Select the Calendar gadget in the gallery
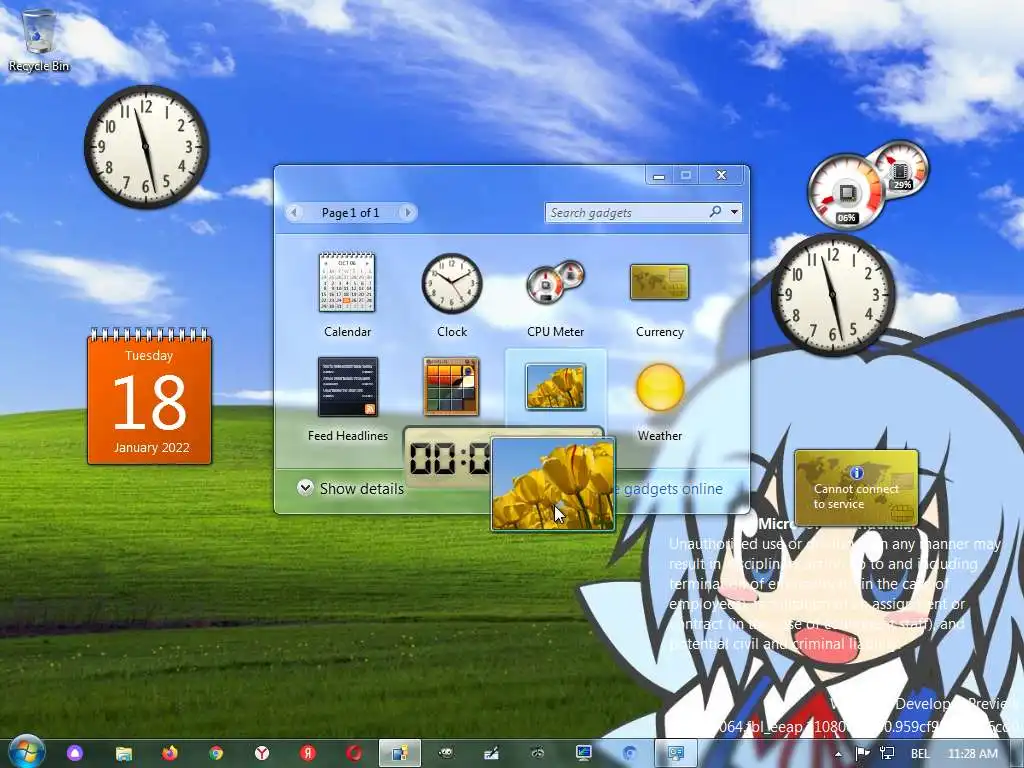 tap(347, 283)
